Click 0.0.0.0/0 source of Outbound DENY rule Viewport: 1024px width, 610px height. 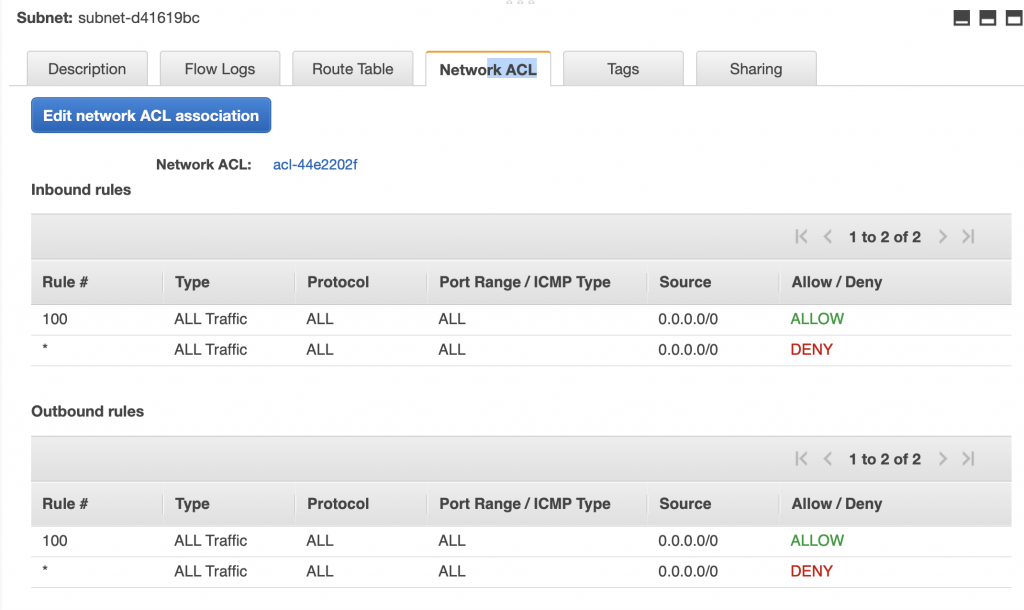(688, 571)
